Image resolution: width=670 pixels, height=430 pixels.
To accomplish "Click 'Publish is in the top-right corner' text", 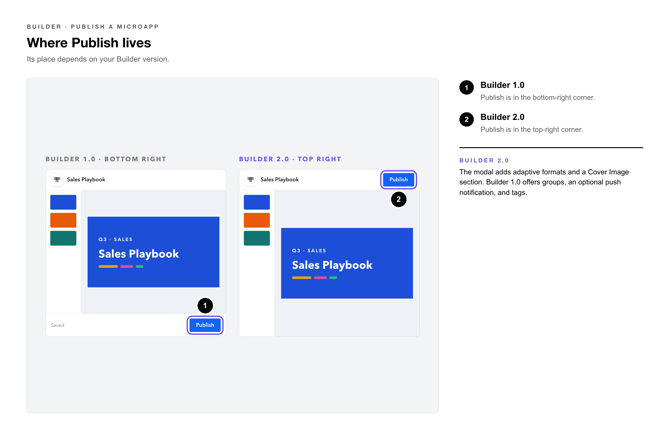I will pyautogui.click(x=532, y=130).
